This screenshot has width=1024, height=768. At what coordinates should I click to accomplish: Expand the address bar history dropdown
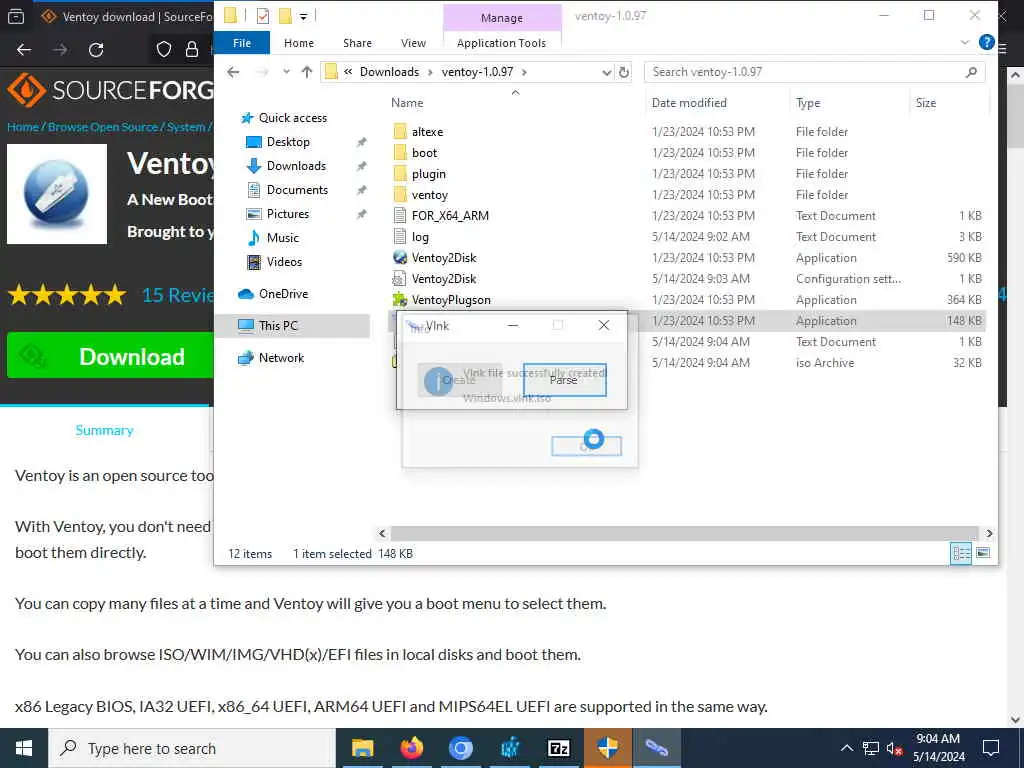(x=607, y=72)
